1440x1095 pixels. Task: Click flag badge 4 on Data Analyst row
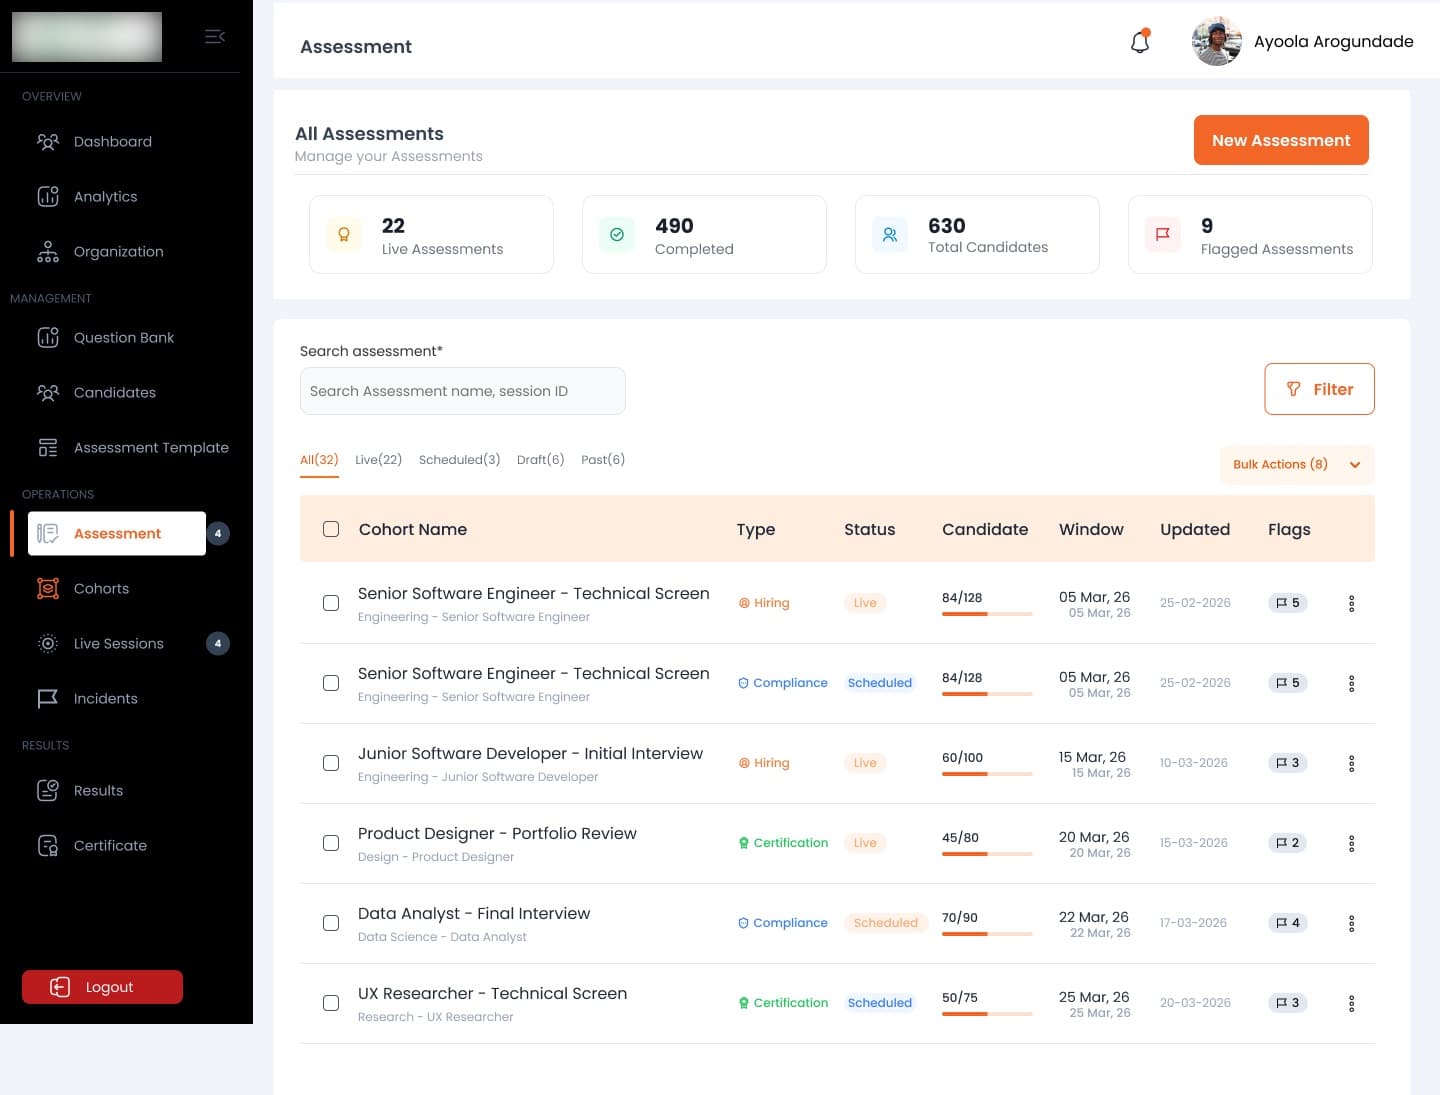pos(1288,923)
